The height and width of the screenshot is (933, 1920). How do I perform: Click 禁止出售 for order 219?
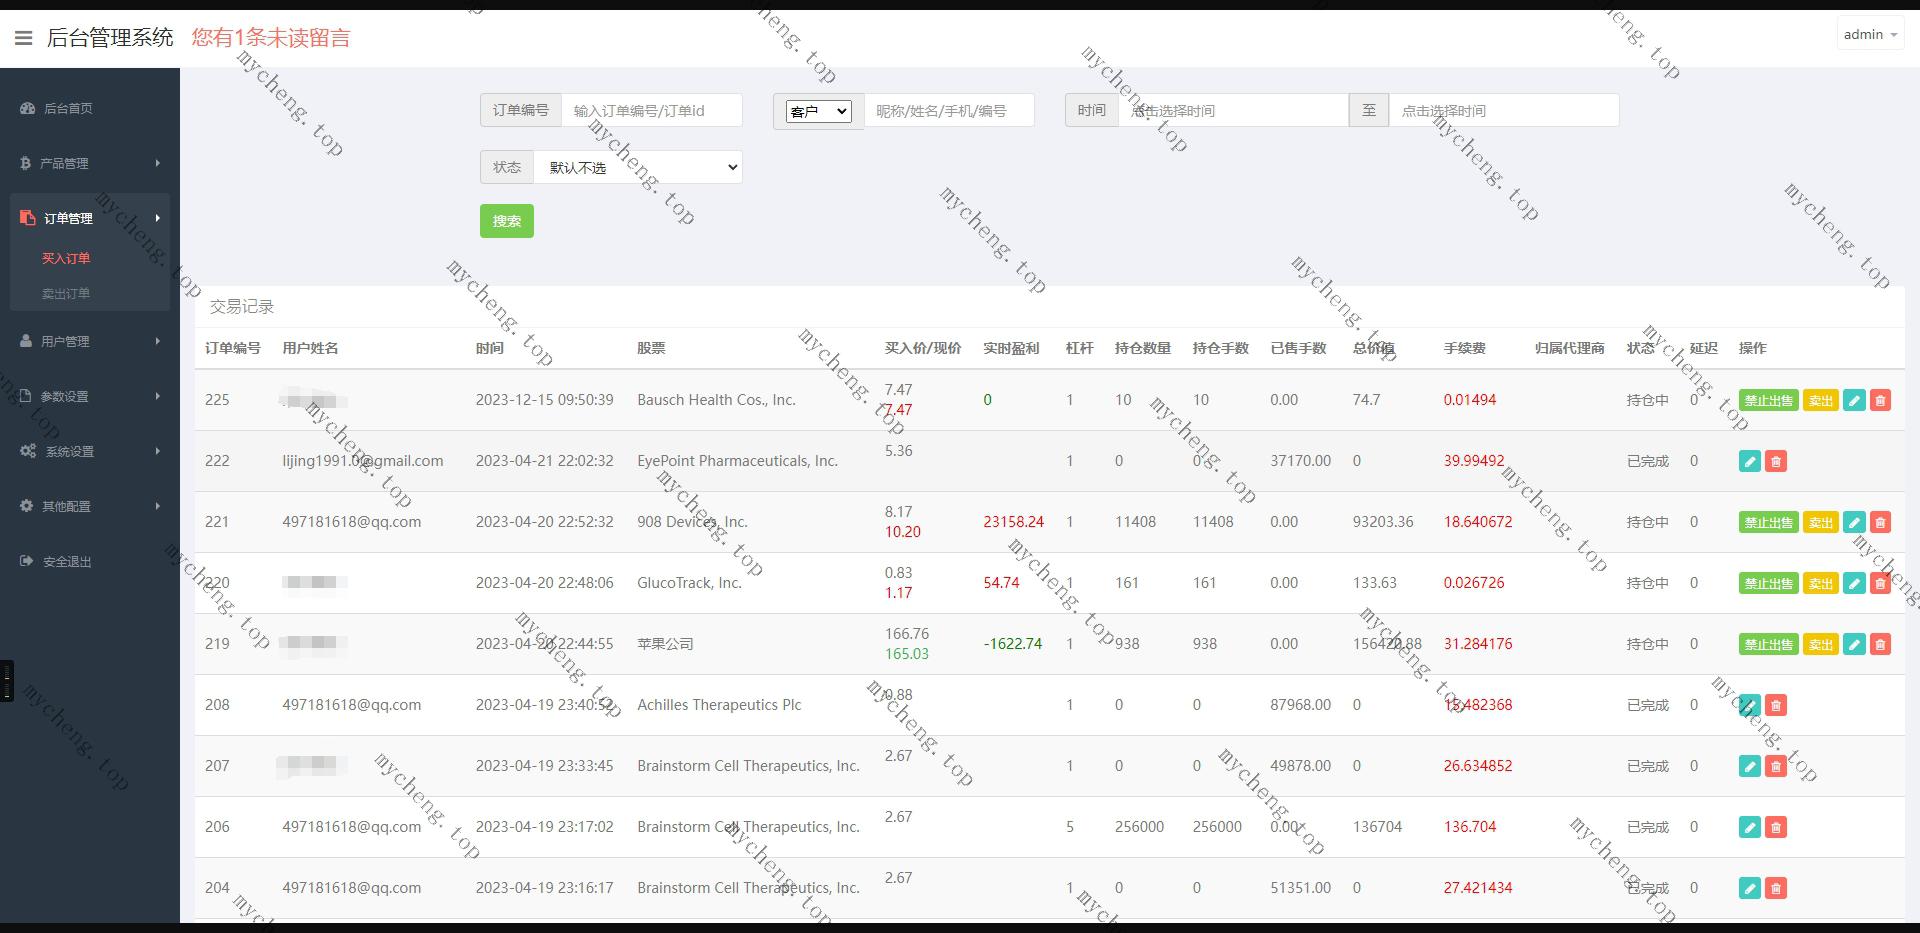pyautogui.click(x=1768, y=644)
